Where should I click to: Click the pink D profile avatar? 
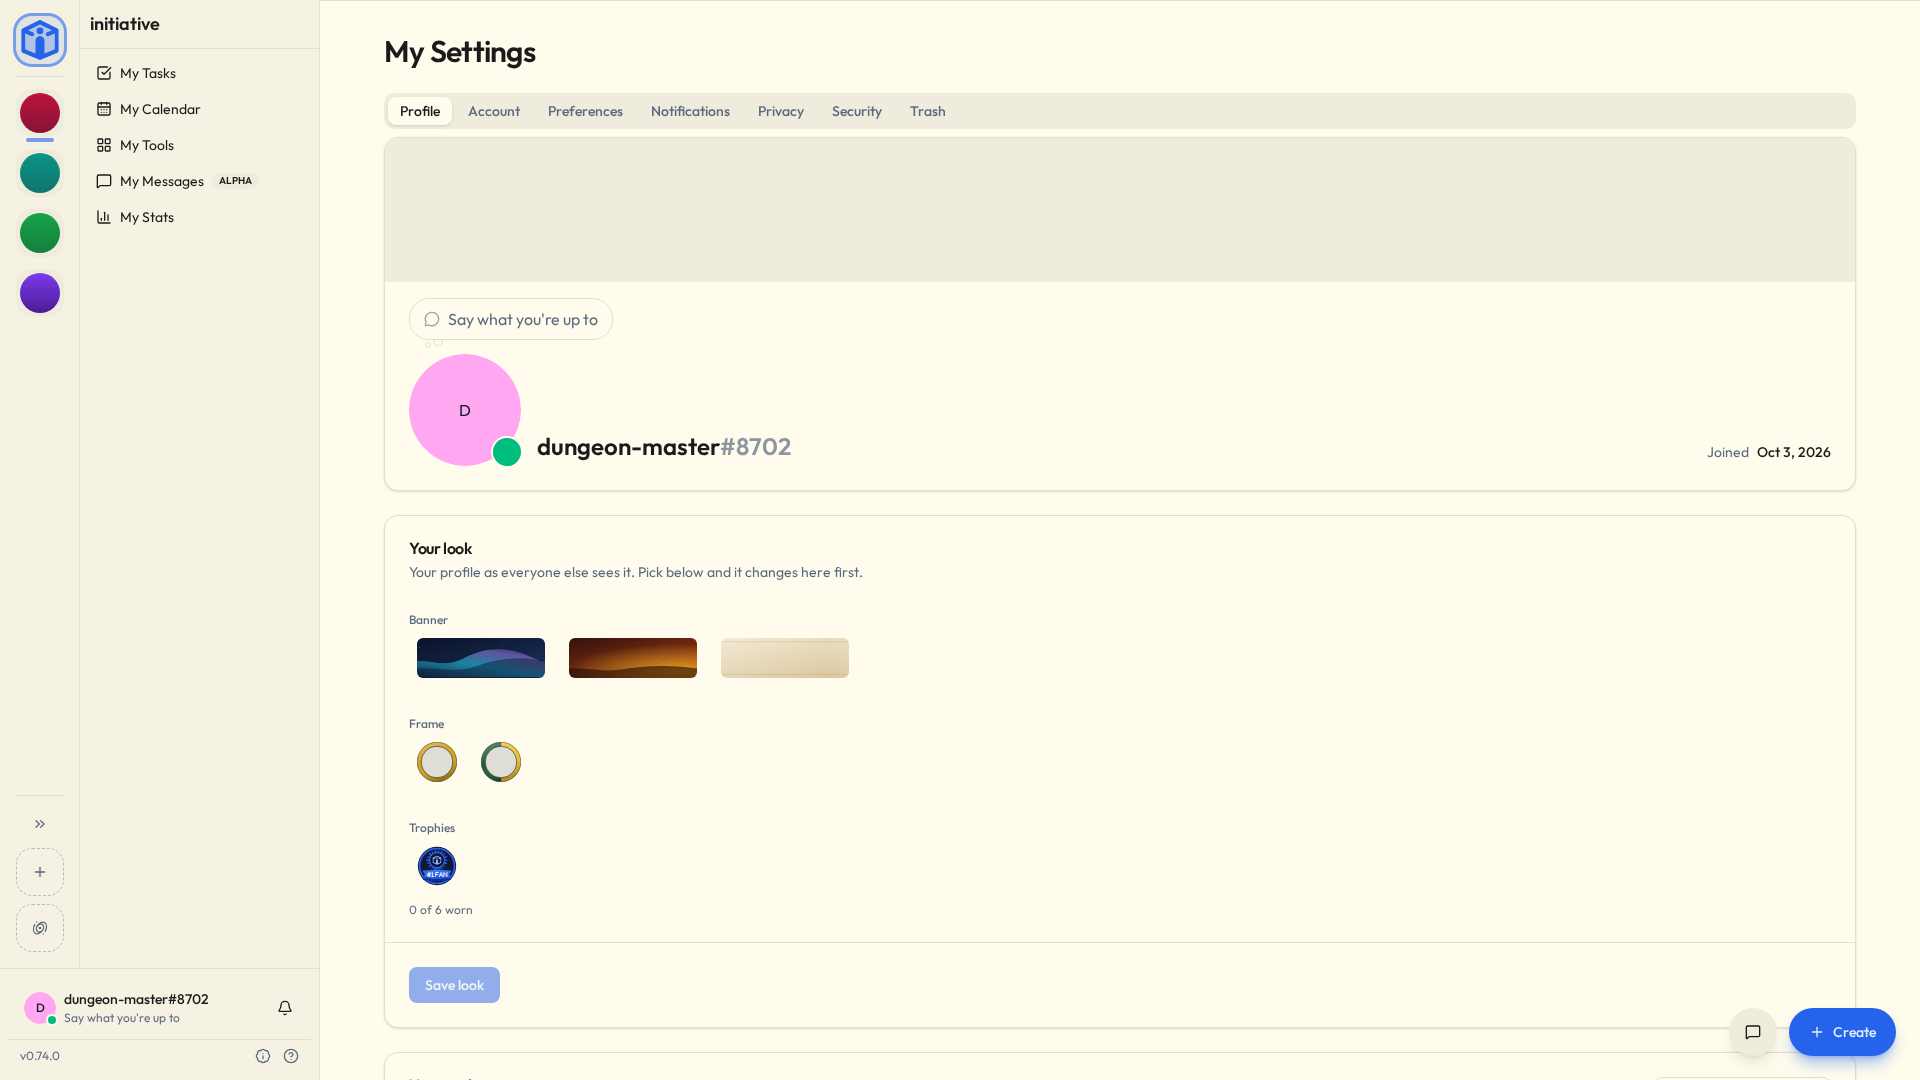tap(465, 410)
